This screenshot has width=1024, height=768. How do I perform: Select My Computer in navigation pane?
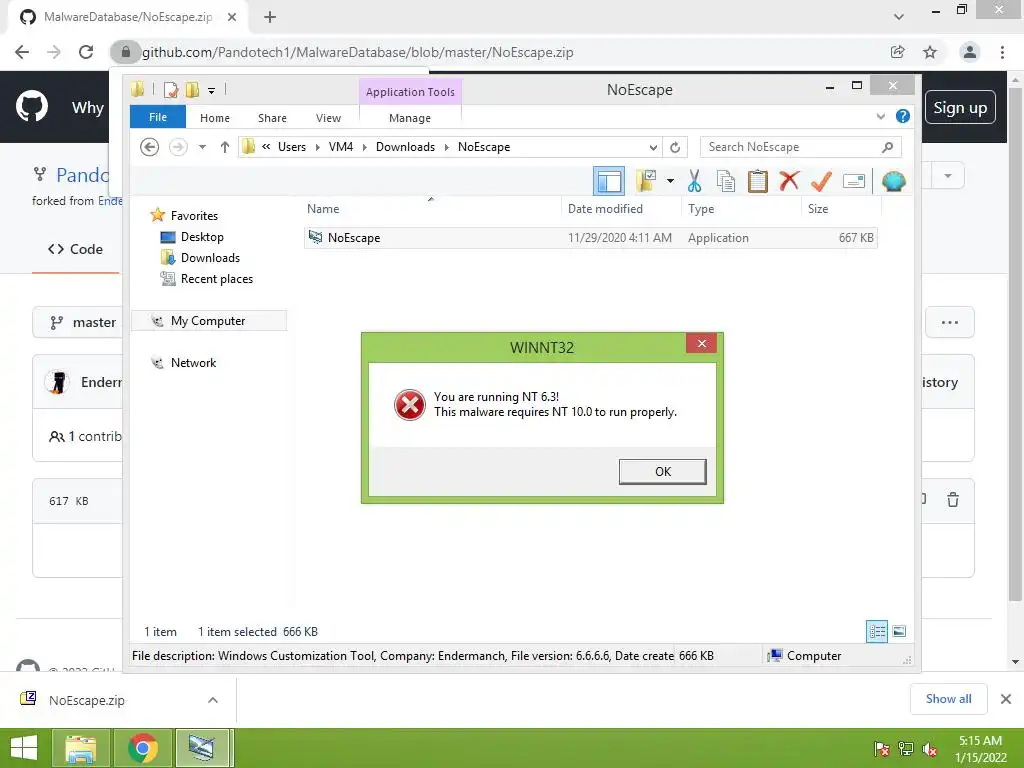(x=209, y=321)
